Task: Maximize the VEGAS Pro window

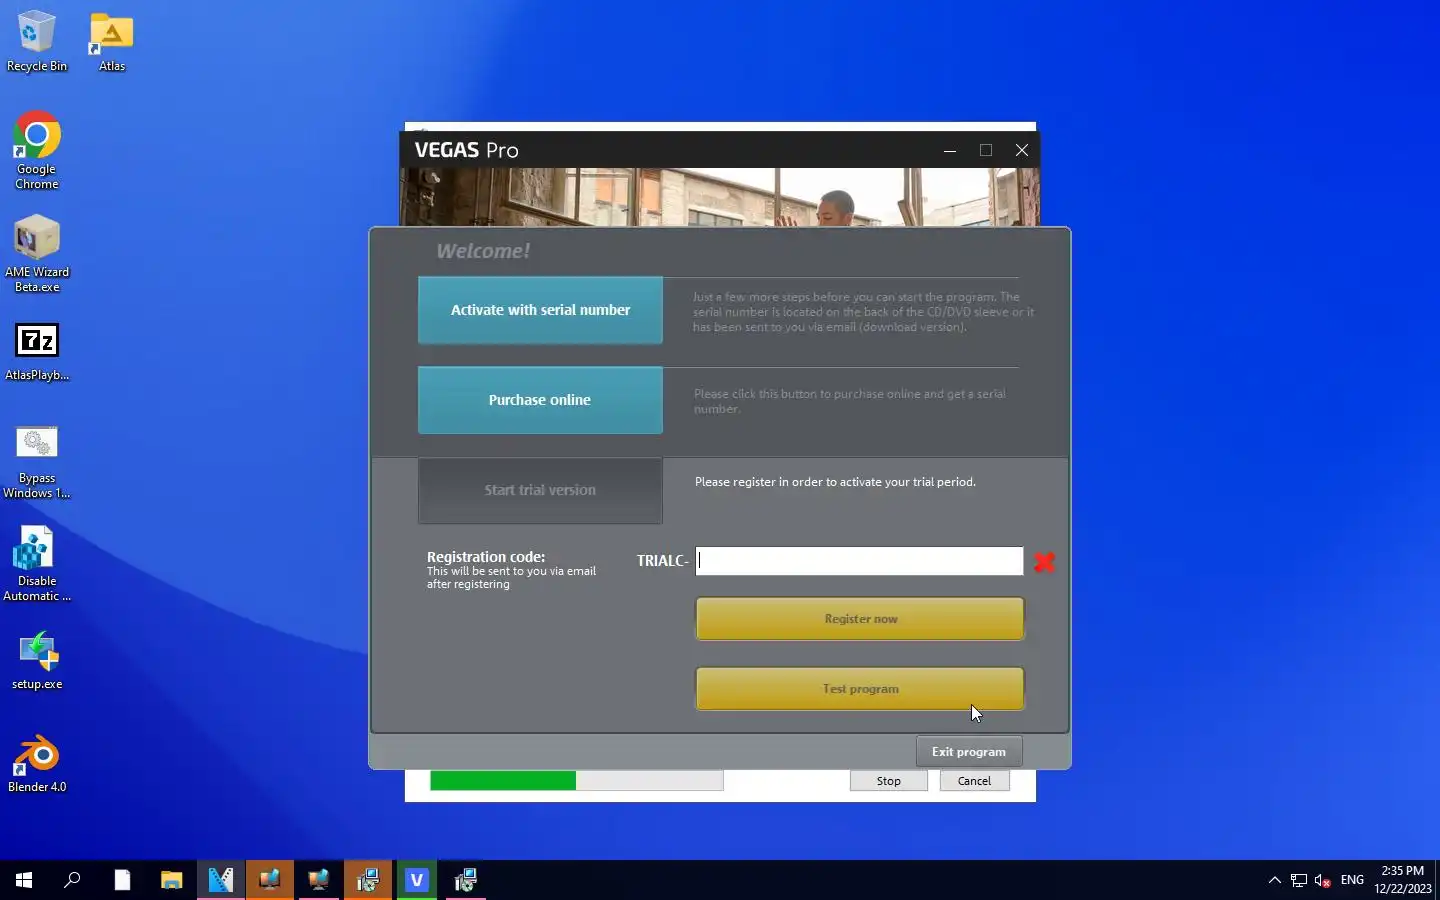Action: pos(986,150)
